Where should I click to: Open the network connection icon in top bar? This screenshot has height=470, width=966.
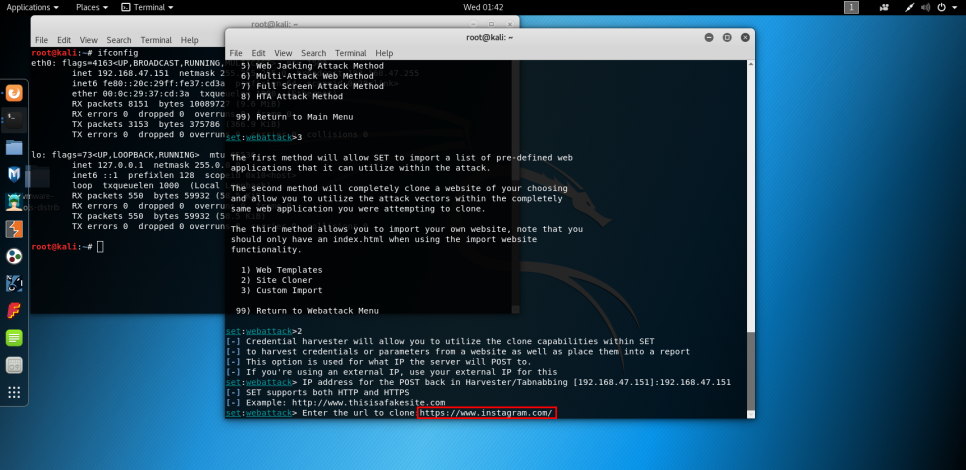[x=909, y=7]
